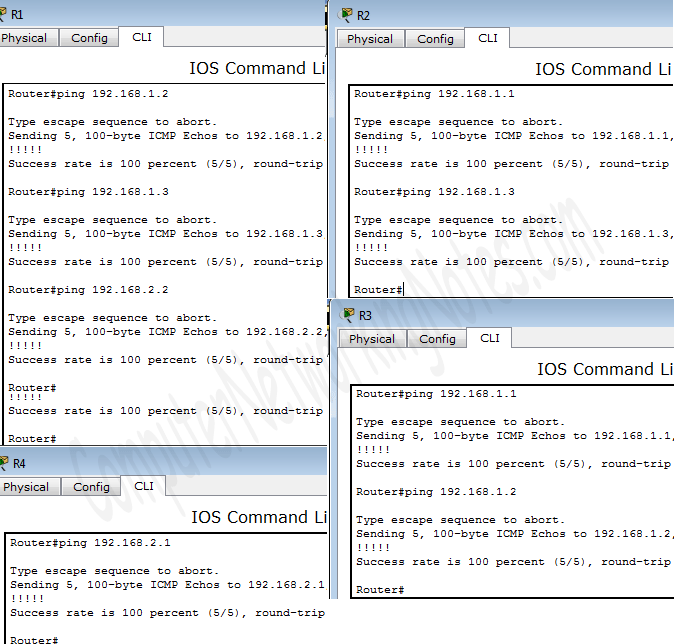Click the R3 window router icon
This screenshot has height=644, width=674.
[347, 315]
